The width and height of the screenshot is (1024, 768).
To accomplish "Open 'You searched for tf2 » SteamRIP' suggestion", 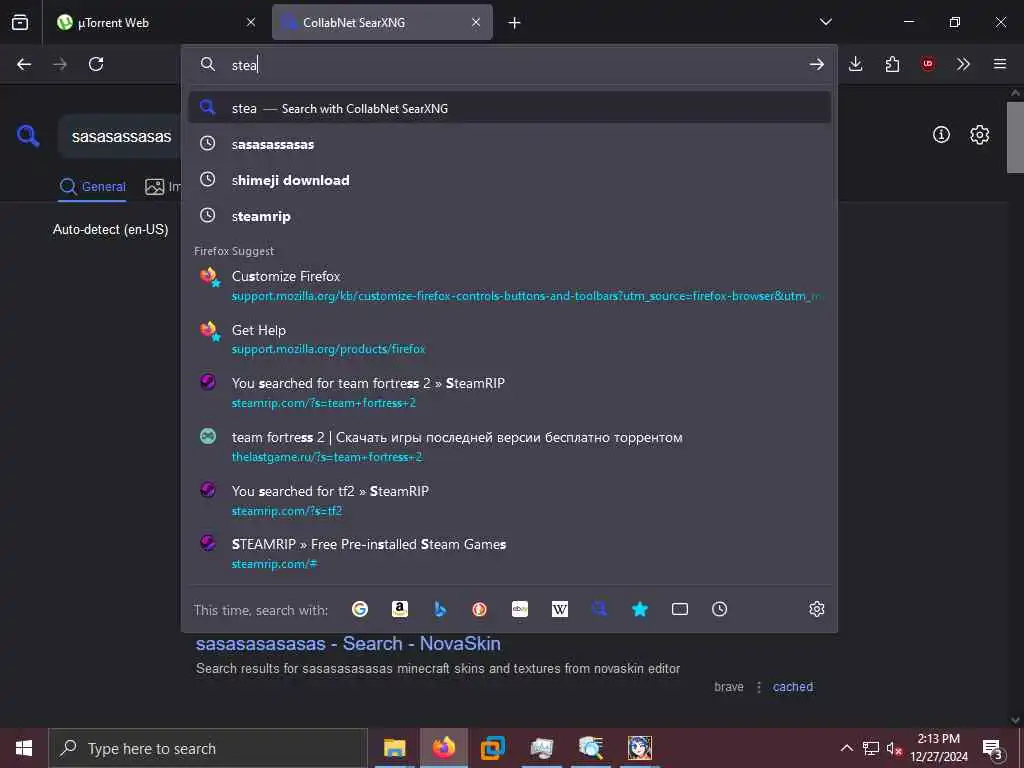I will [509, 500].
